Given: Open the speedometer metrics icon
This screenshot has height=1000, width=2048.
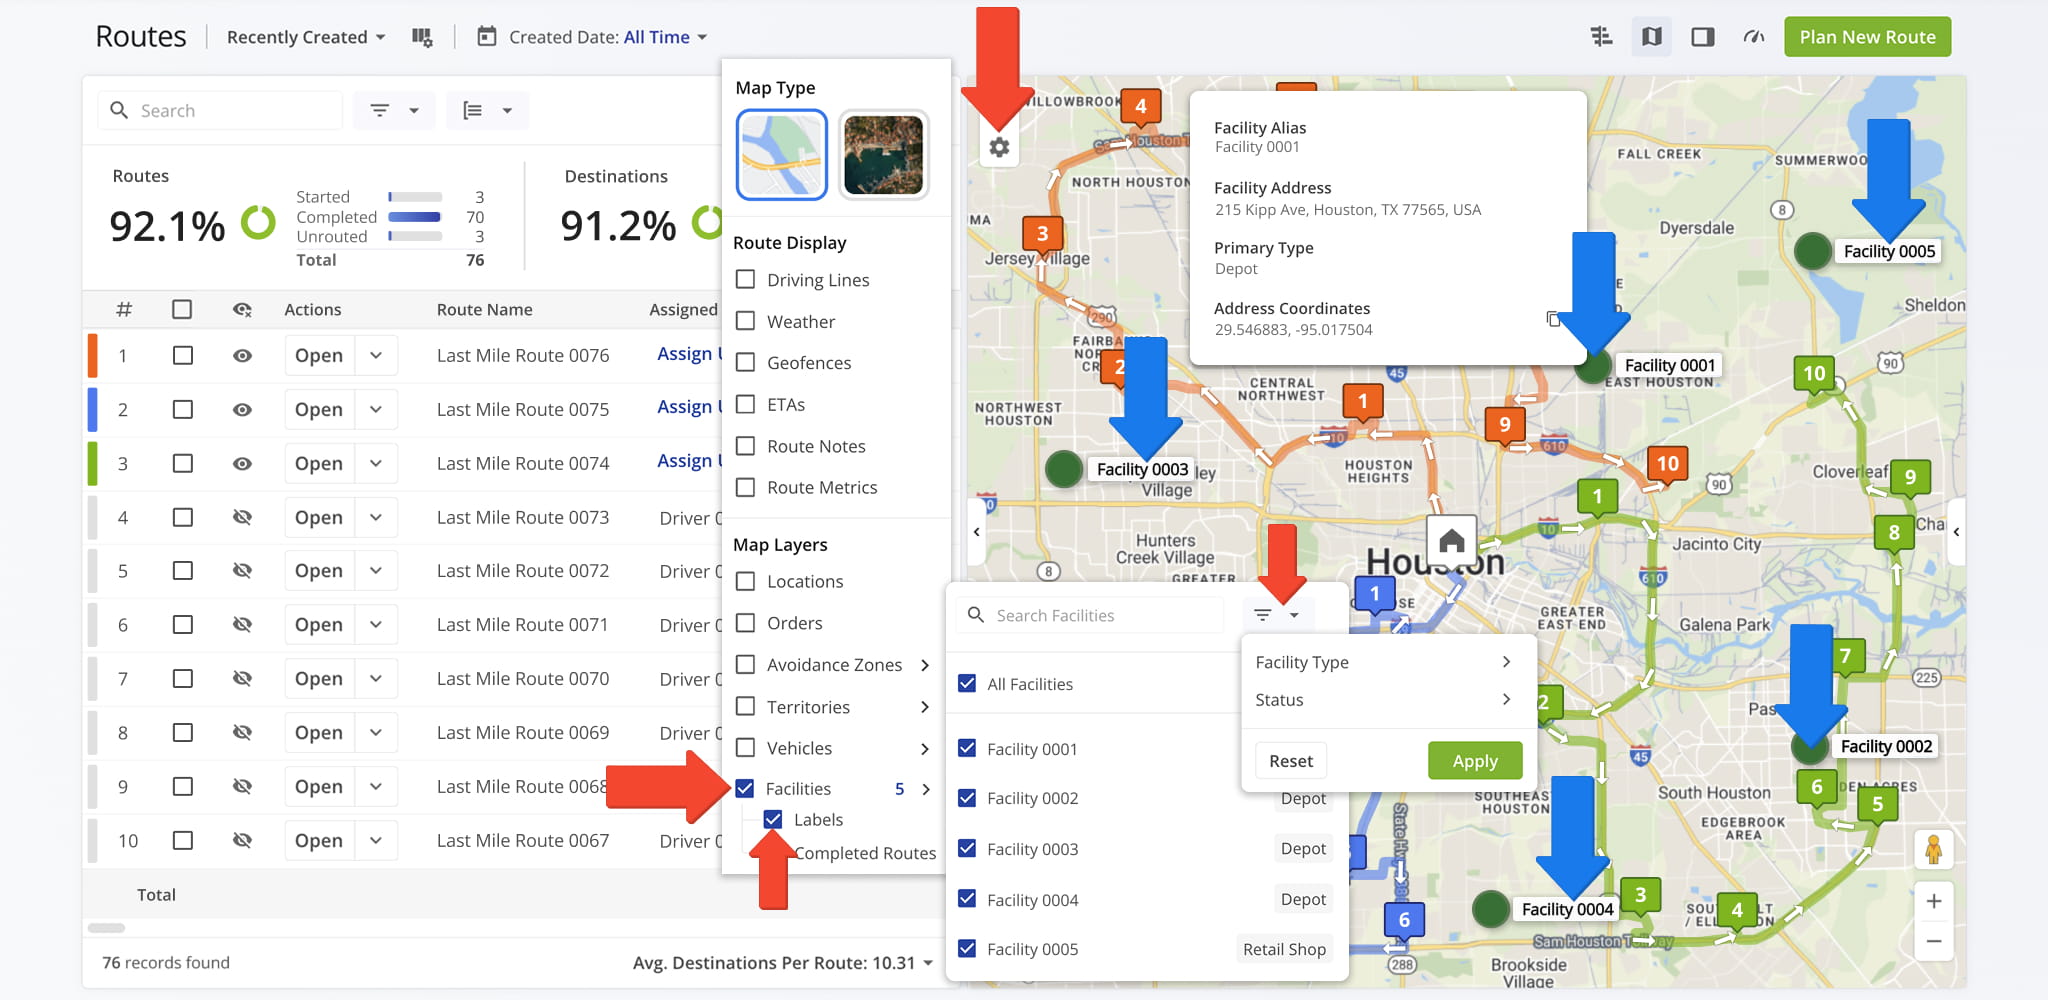Looking at the screenshot, I should pos(1754,37).
